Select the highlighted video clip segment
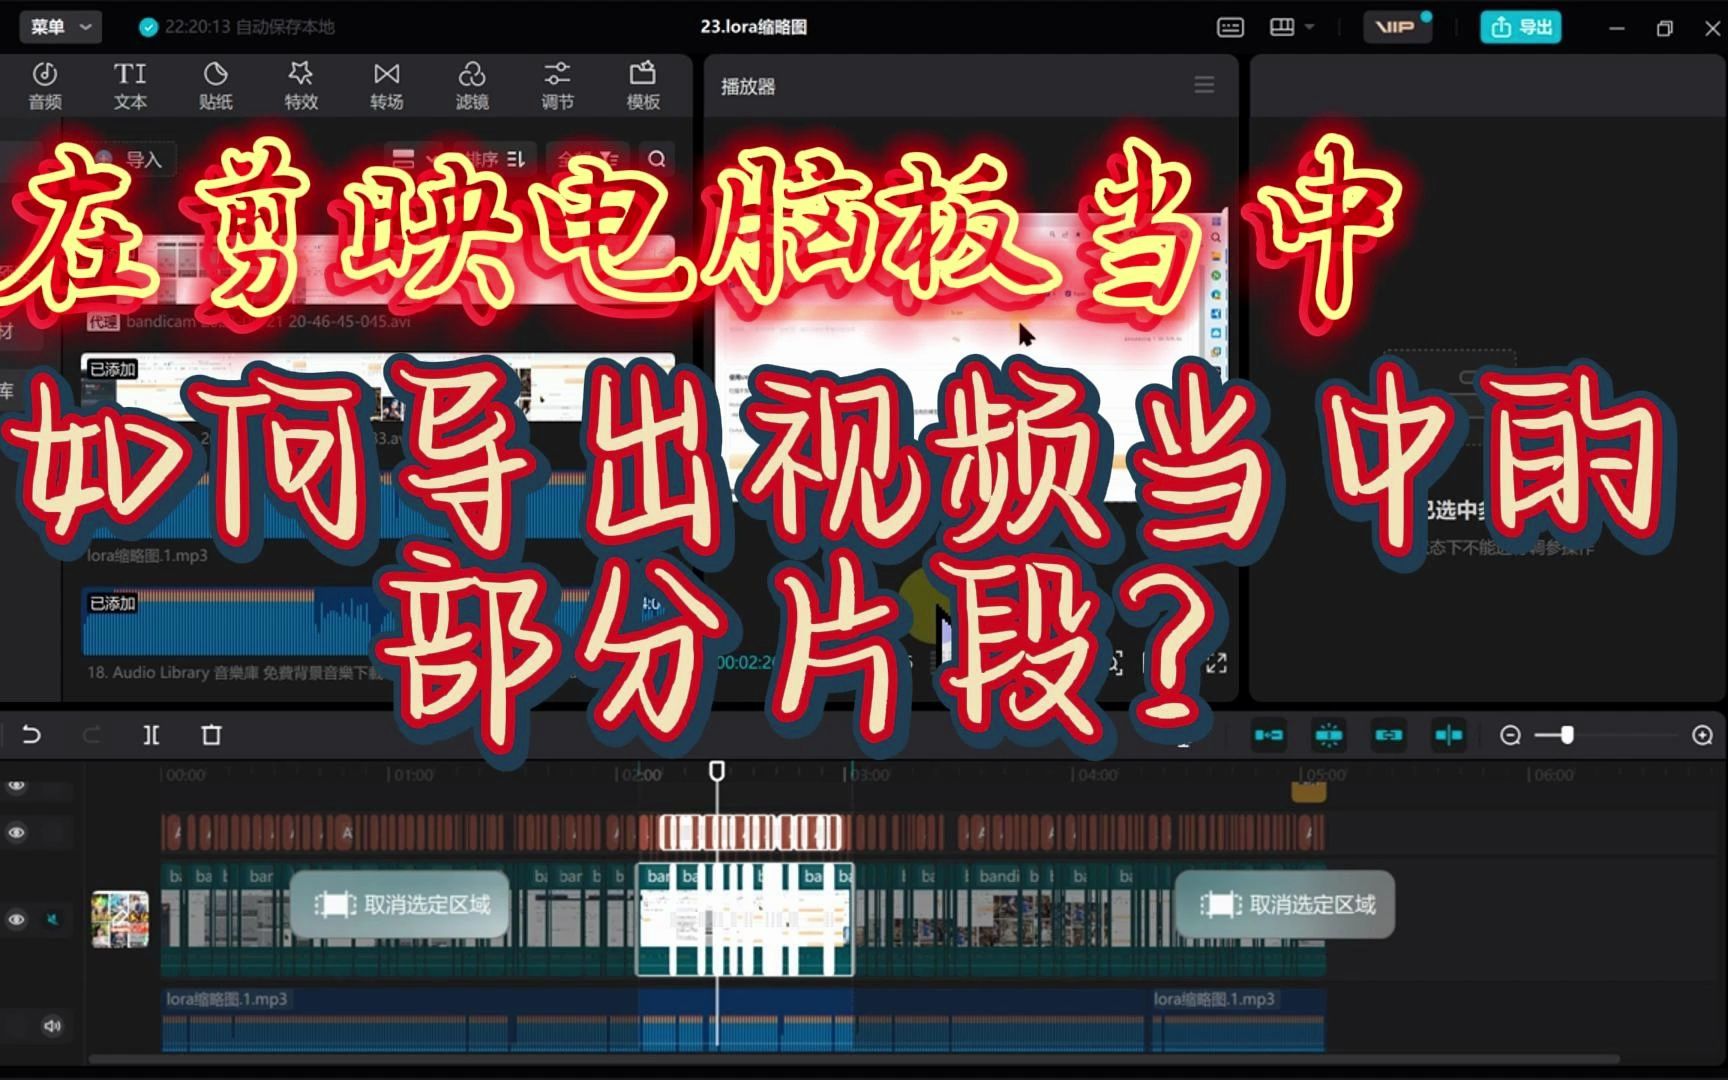Image resolution: width=1728 pixels, height=1080 pixels. 745,919
